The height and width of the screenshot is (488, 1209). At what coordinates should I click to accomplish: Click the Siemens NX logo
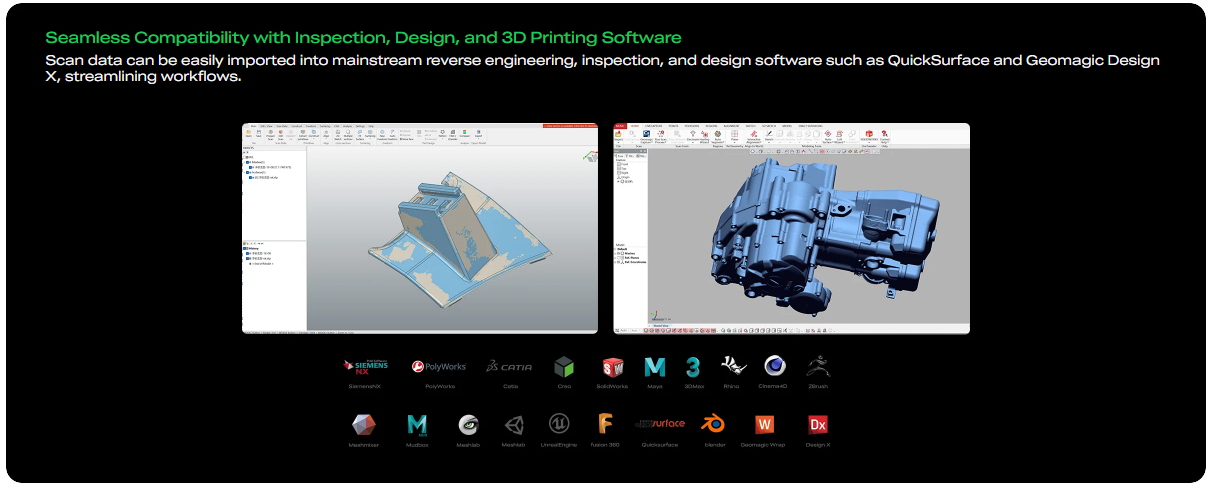tap(364, 367)
